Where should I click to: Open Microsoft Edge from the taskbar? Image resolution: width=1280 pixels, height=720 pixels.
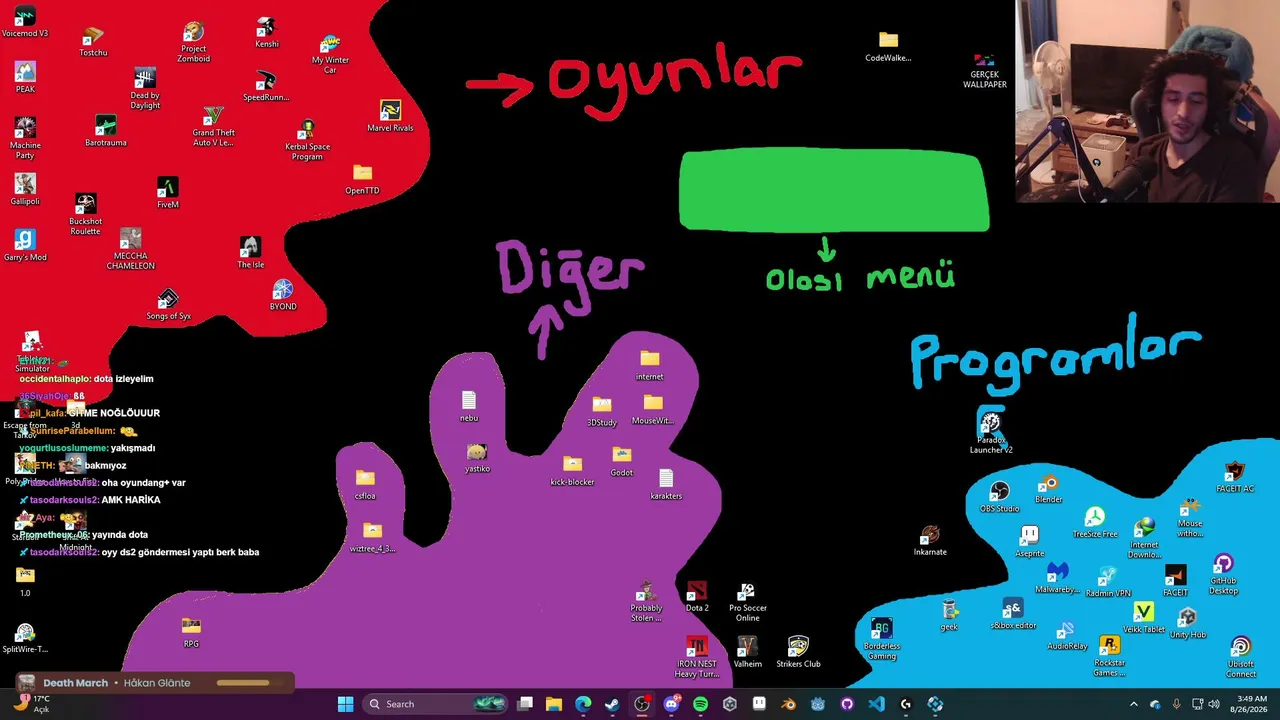(x=583, y=704)
